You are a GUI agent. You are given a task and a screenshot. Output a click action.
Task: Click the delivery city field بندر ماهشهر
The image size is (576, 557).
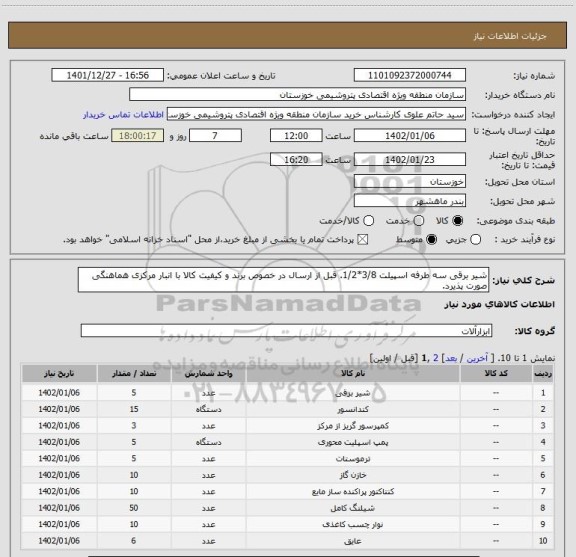(410, 201)
